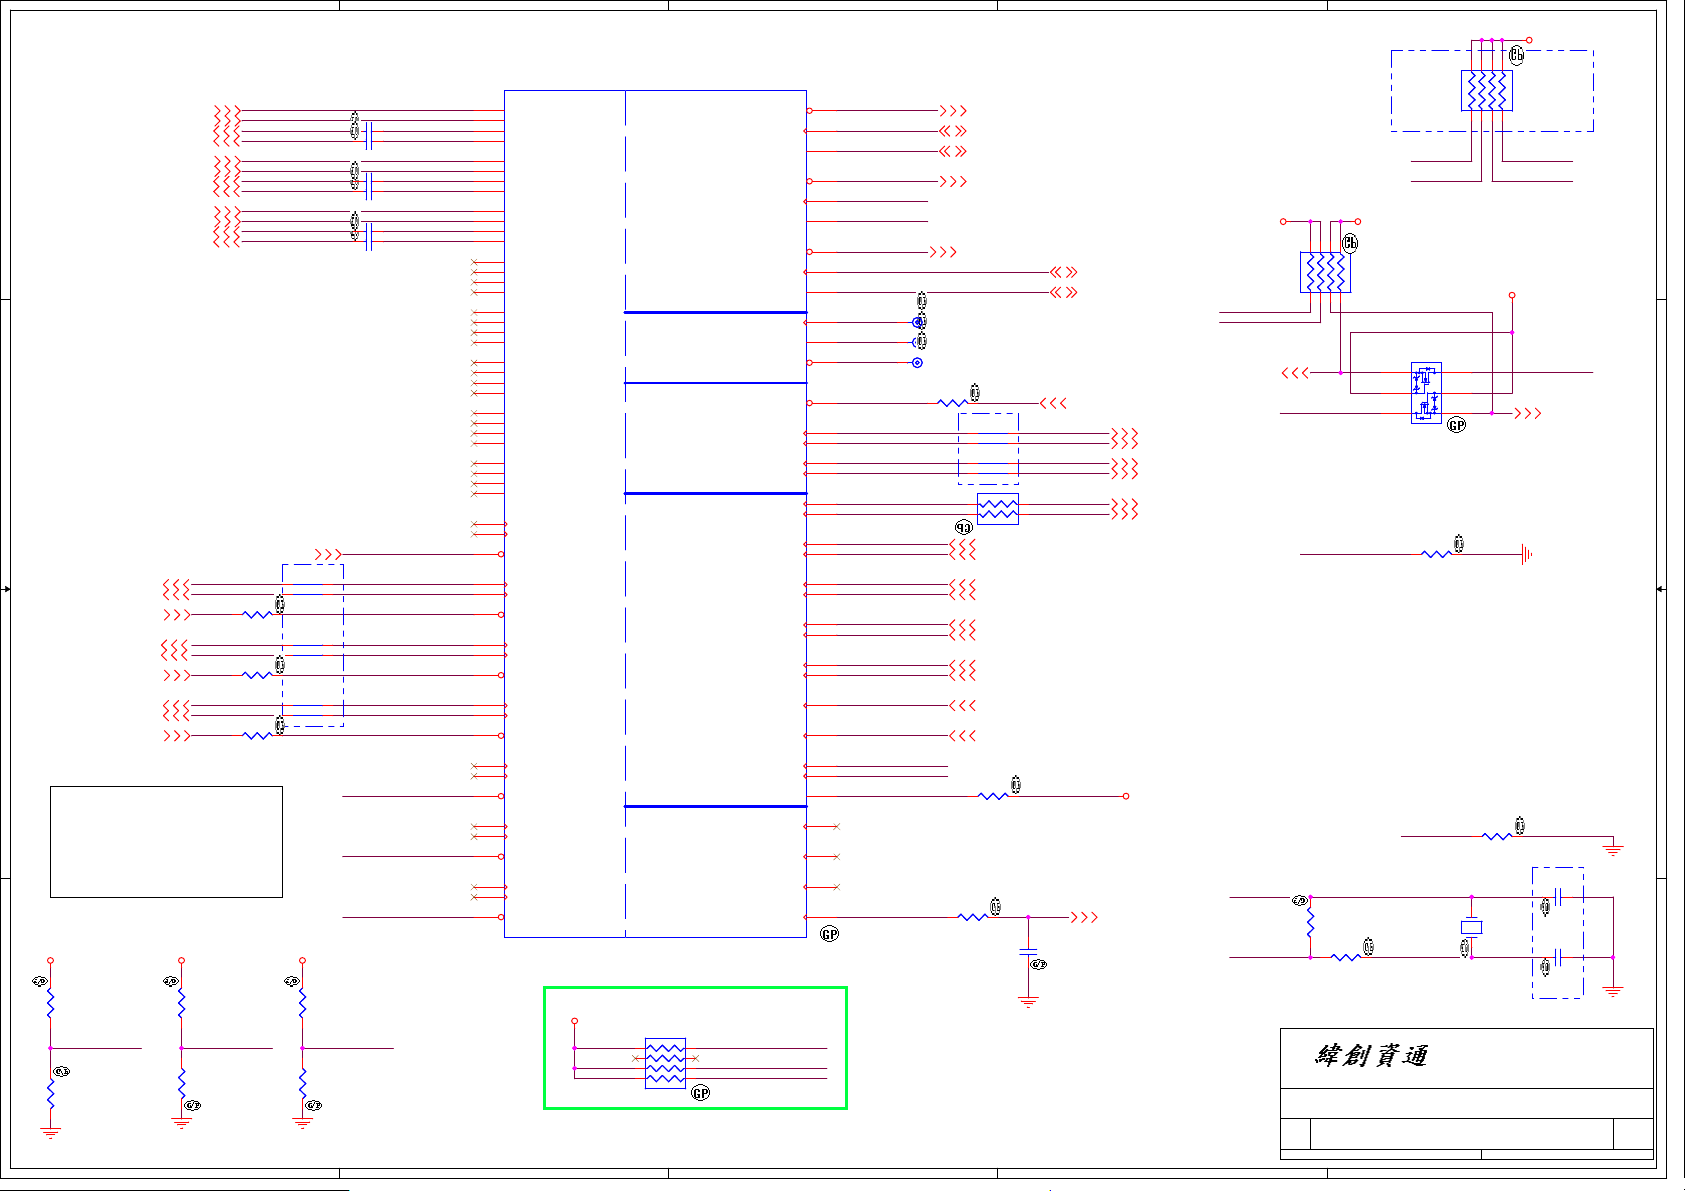1685x1191 pixels.
Task: Click the sideways ground symbol on the right
Action: (1526, 554)
